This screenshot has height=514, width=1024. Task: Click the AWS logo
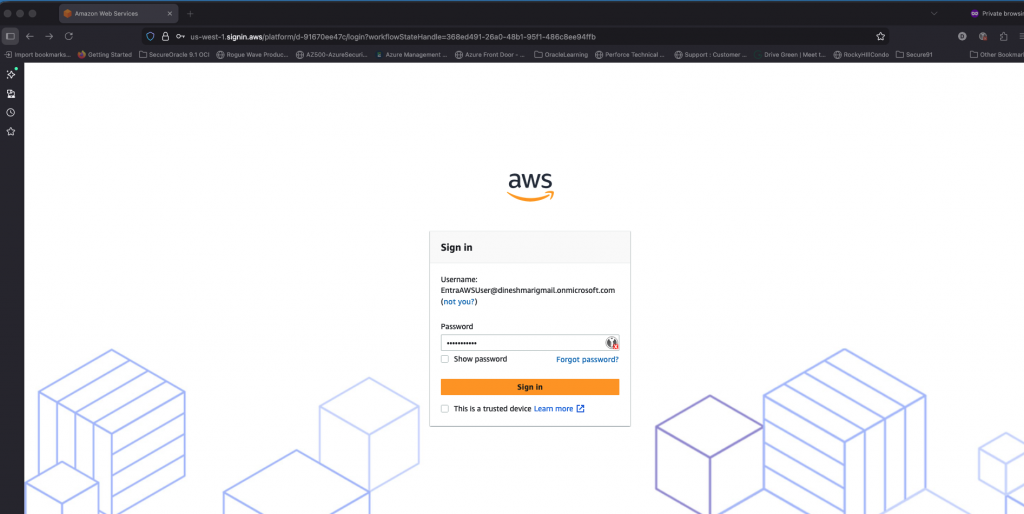click(x=530, y=186)
